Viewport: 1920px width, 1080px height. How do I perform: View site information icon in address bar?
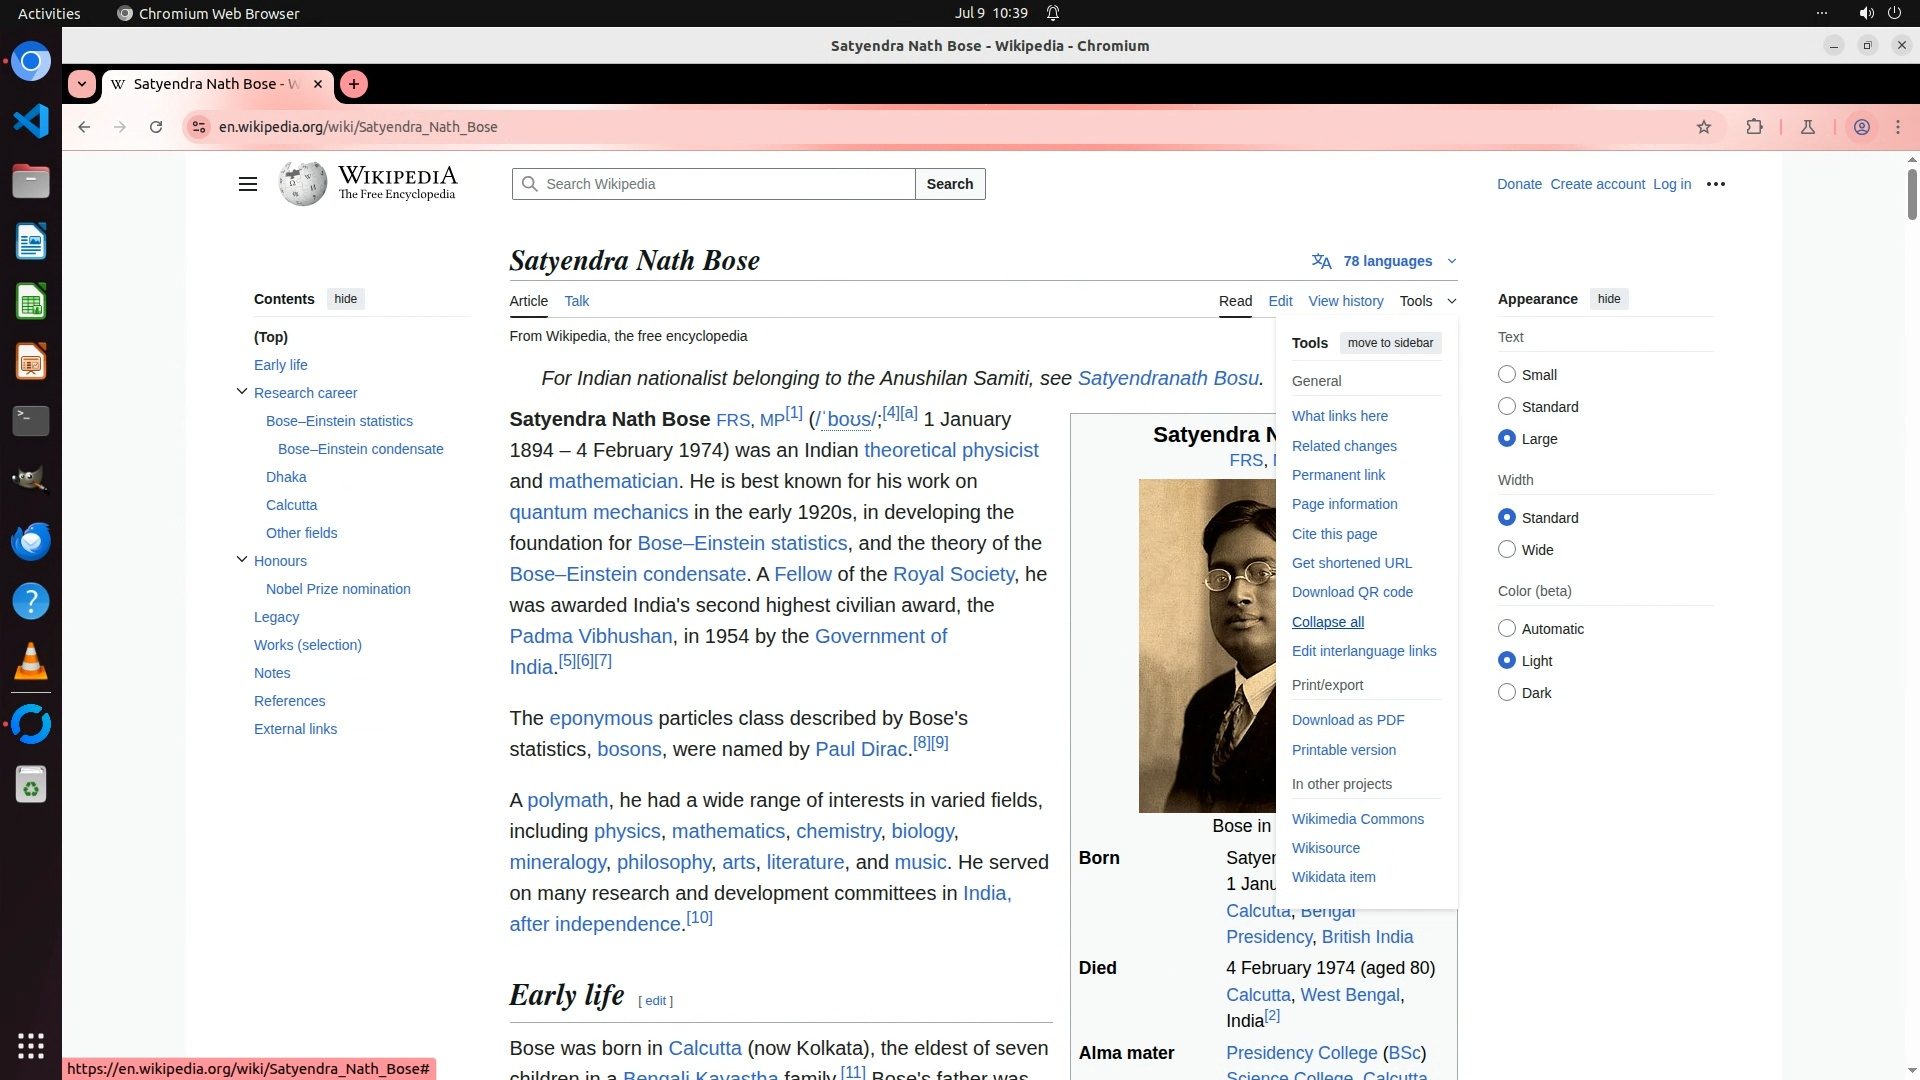(x=199, y=127)
